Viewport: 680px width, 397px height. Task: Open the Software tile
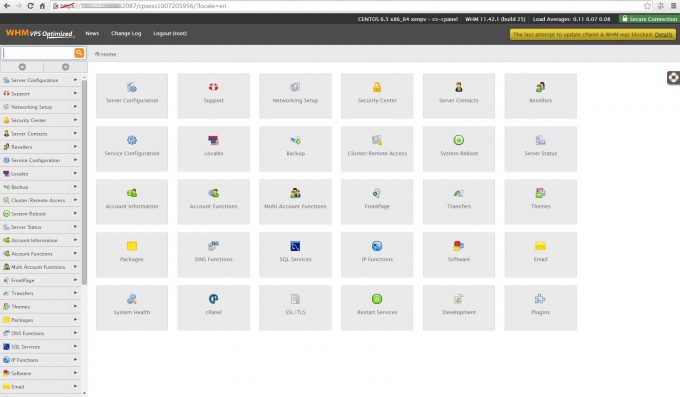[459, 255]
